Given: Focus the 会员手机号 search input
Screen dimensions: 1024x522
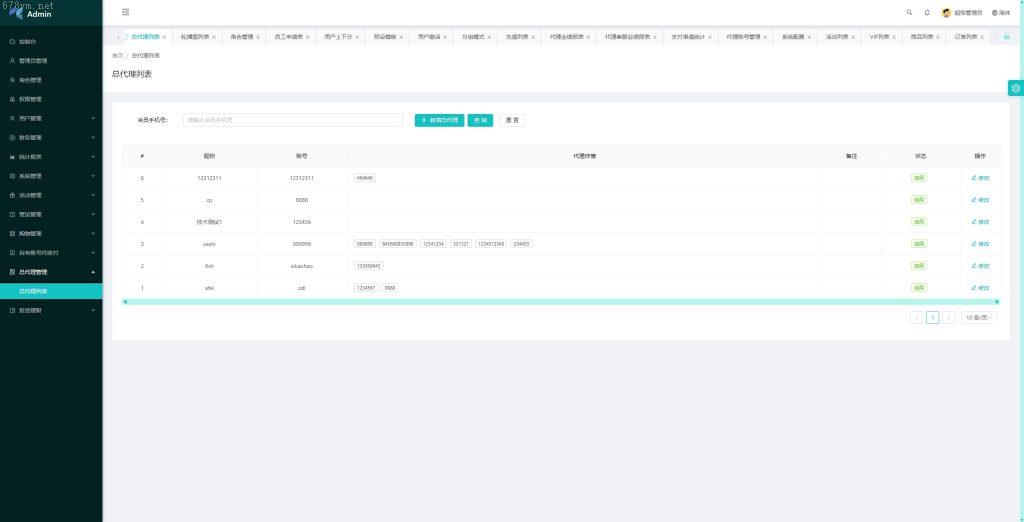Looking at the screenshot, I should (x=293, y=120).
